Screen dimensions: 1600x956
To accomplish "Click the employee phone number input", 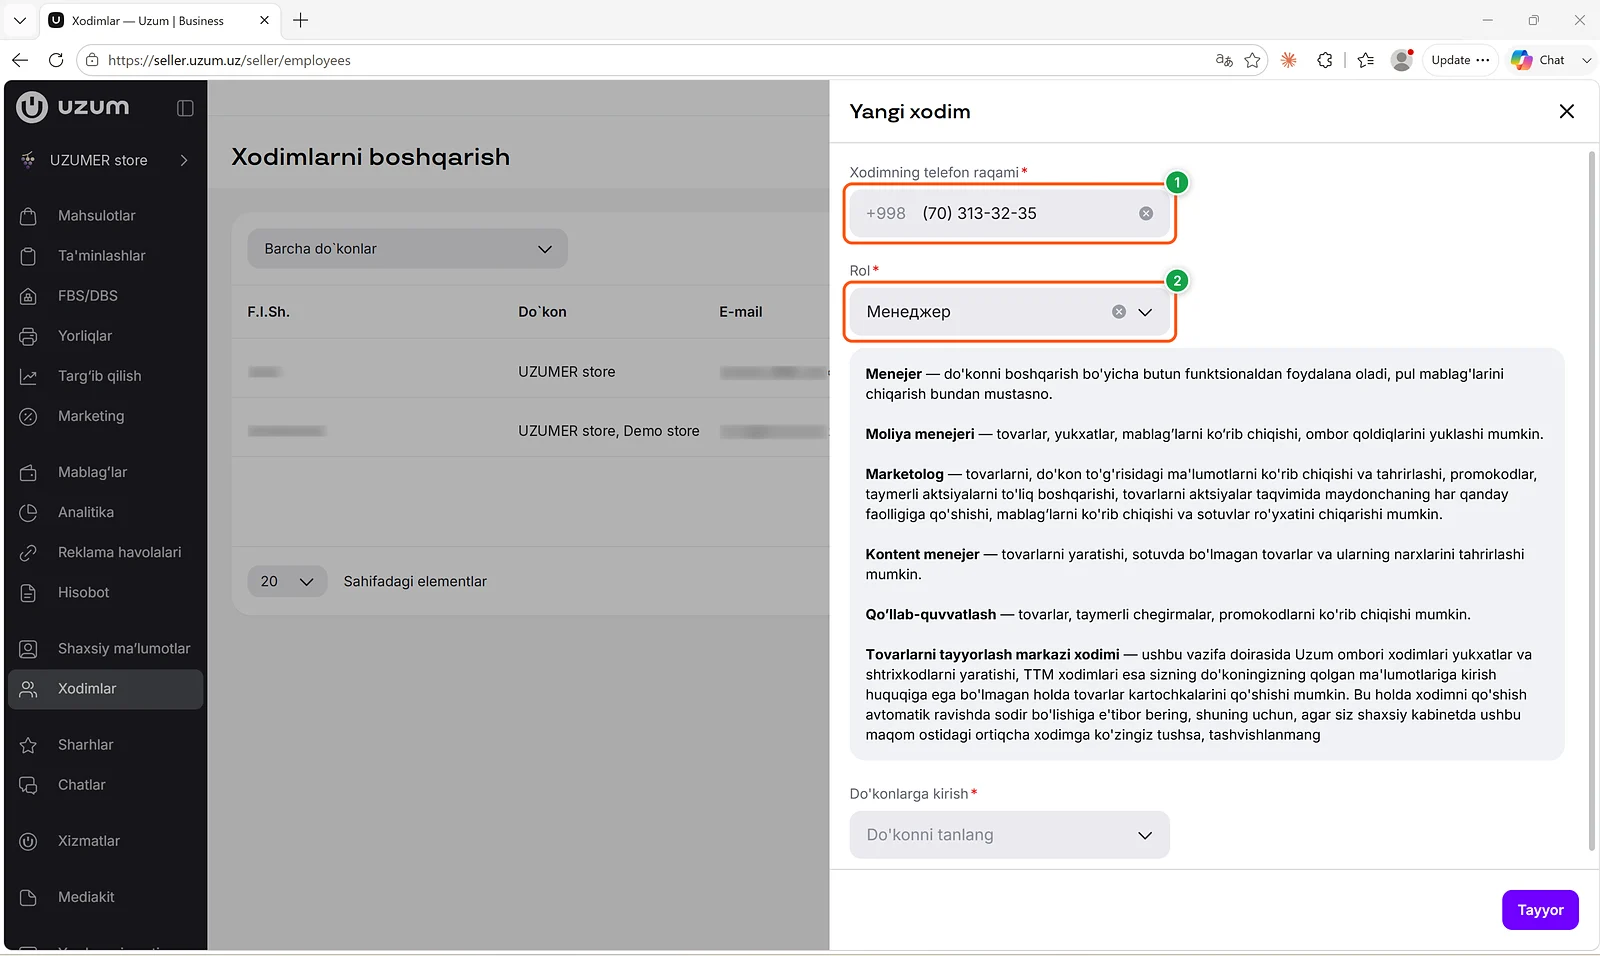I will click(1009, 213).
